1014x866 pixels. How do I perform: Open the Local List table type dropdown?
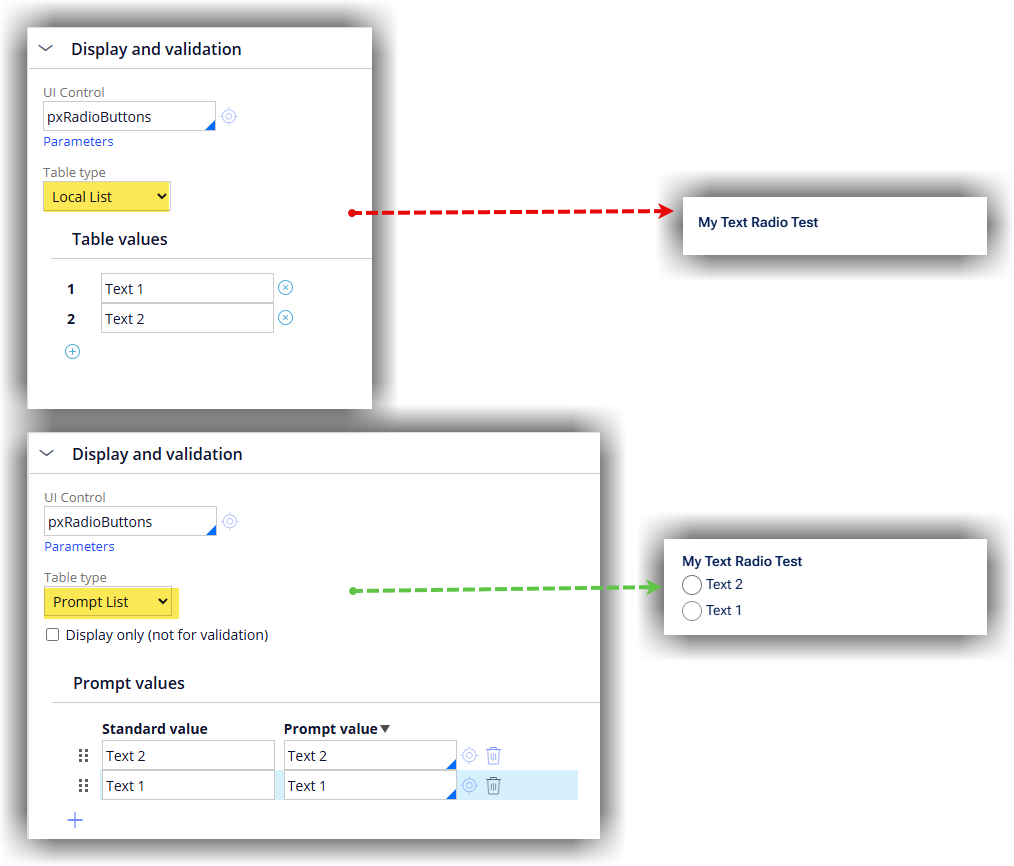coord(107,197)
